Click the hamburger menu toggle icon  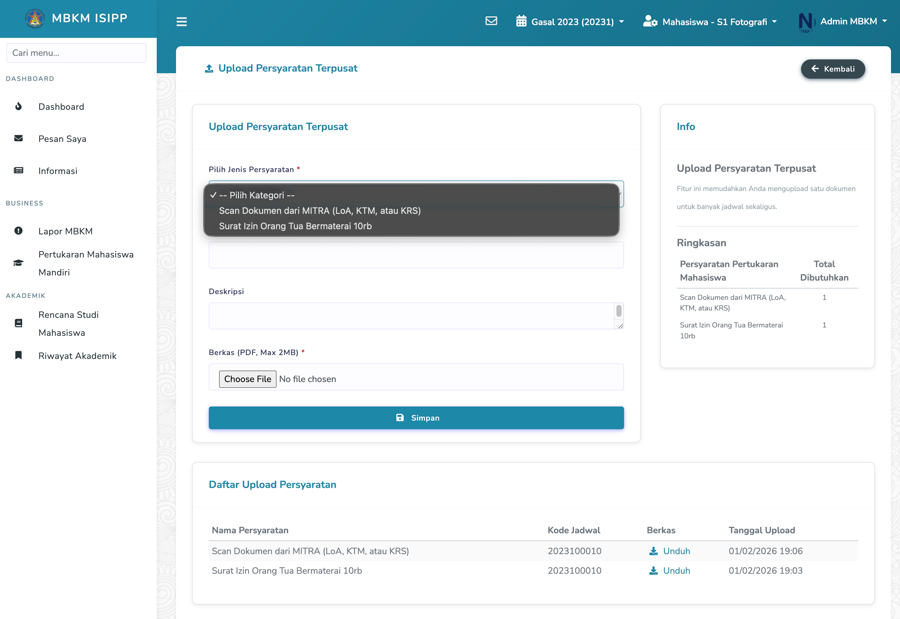181,21
